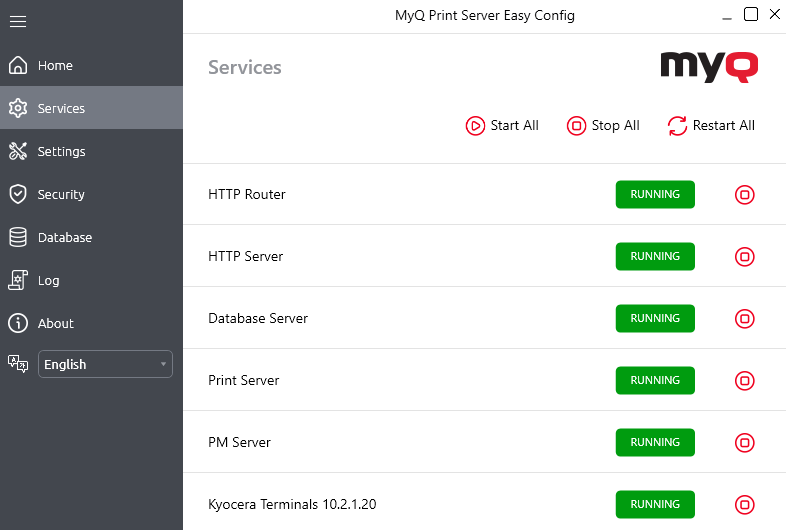Click the language icon beside English
The image size is (786, 530).
pyautogui.click(x=18, y=364)
